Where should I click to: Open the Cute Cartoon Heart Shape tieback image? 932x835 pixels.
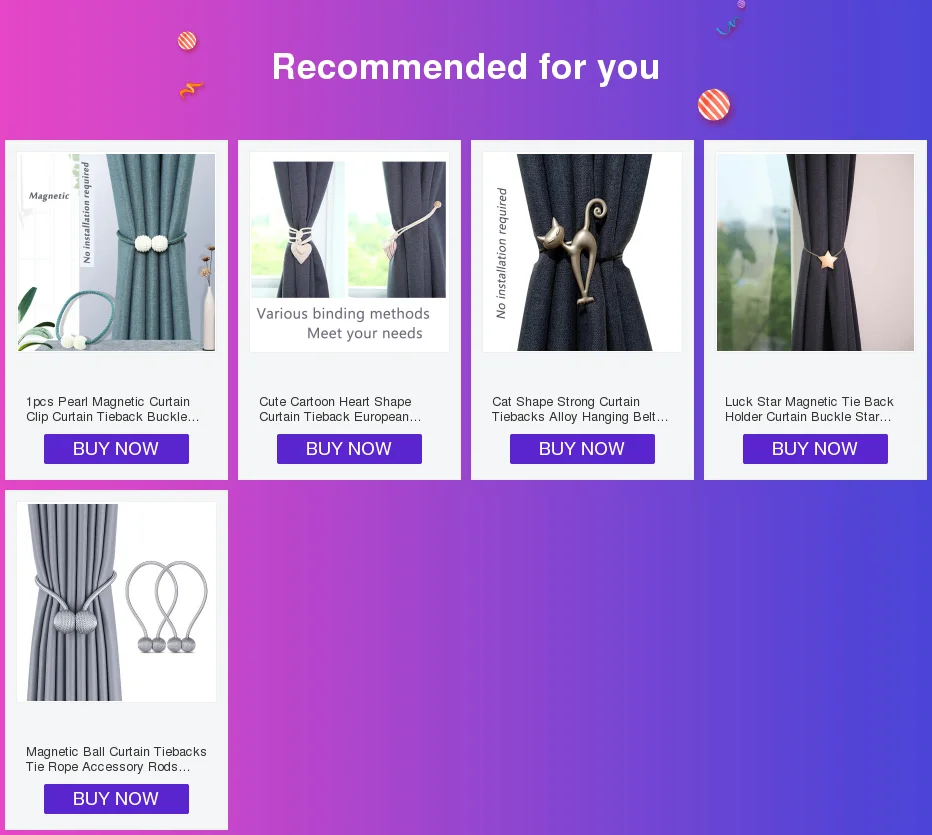coord(350,252)
